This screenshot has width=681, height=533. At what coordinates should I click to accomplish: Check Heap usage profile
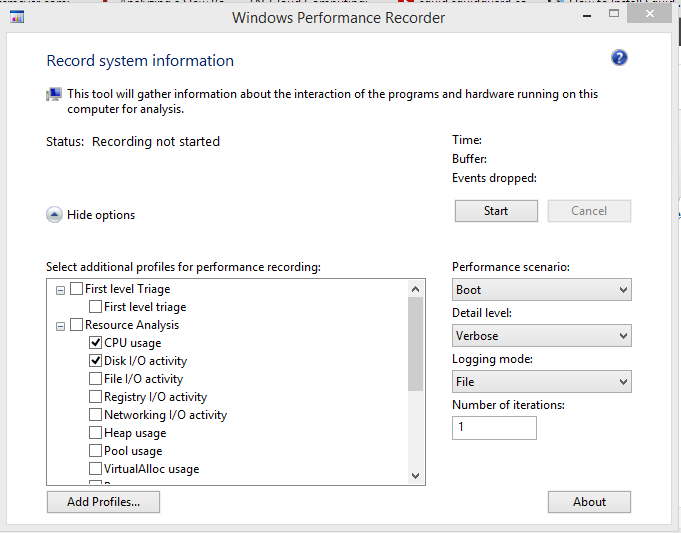pyautogui.click(x=96, y=433)
